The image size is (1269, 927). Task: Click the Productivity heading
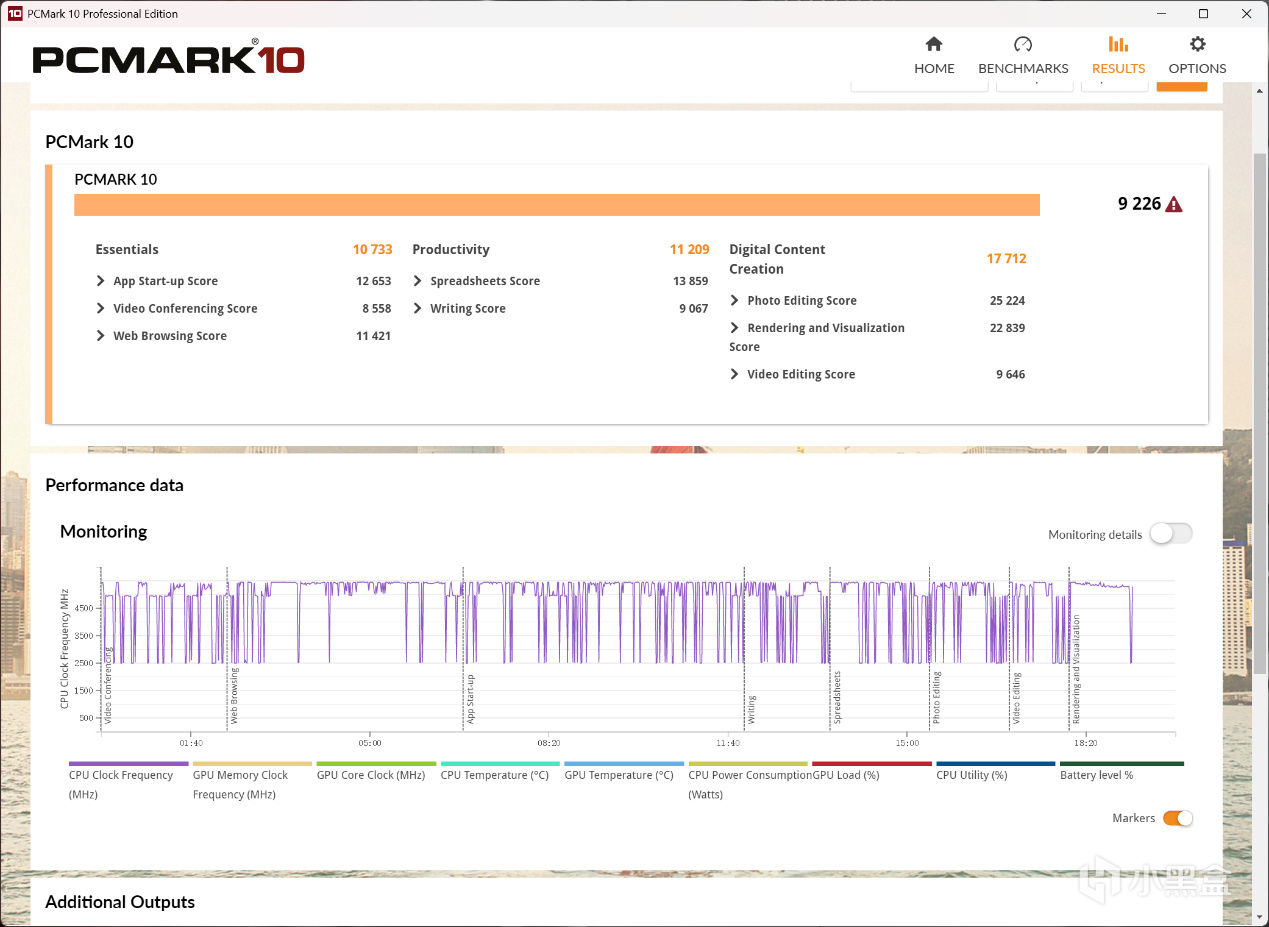pyautogui.click(x=451, y=249)
